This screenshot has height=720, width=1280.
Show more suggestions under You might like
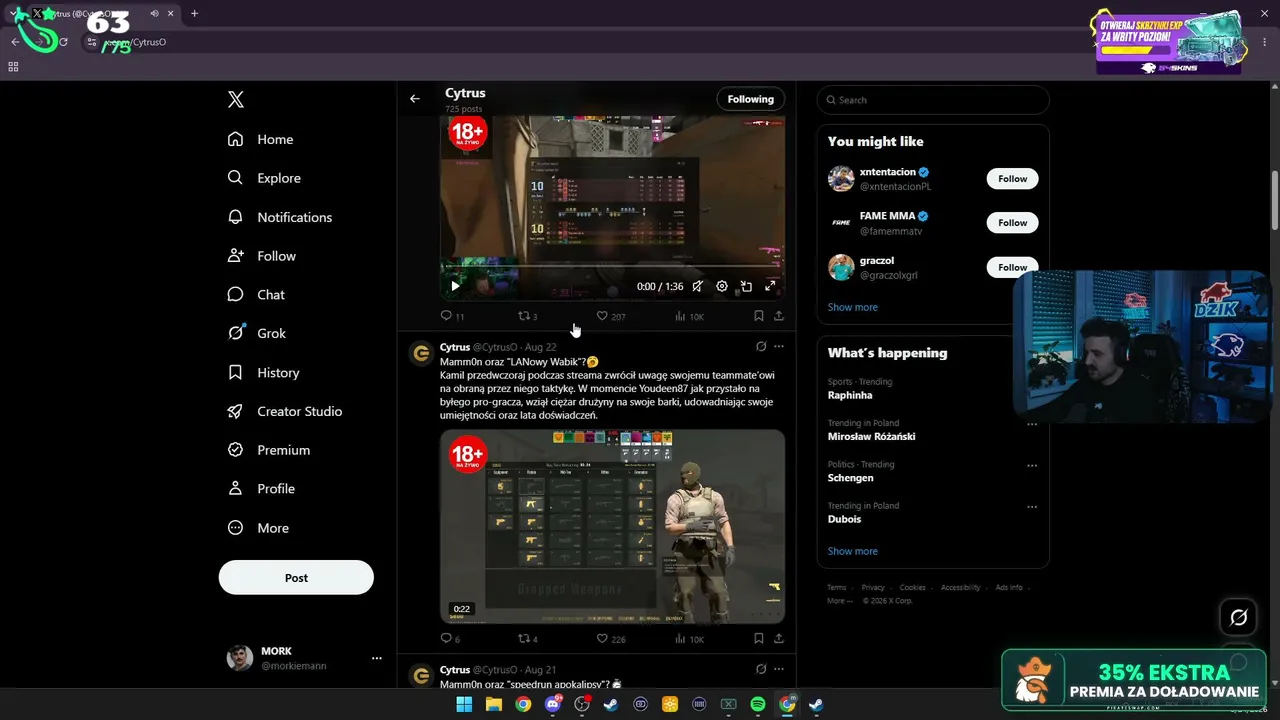(853, 307)
